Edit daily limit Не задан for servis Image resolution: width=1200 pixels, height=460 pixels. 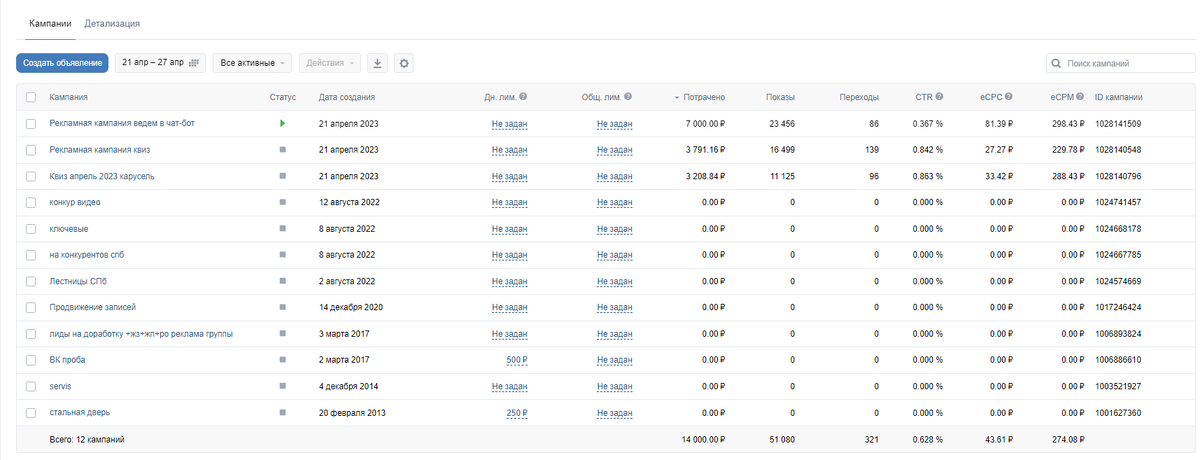coord(510,386)
